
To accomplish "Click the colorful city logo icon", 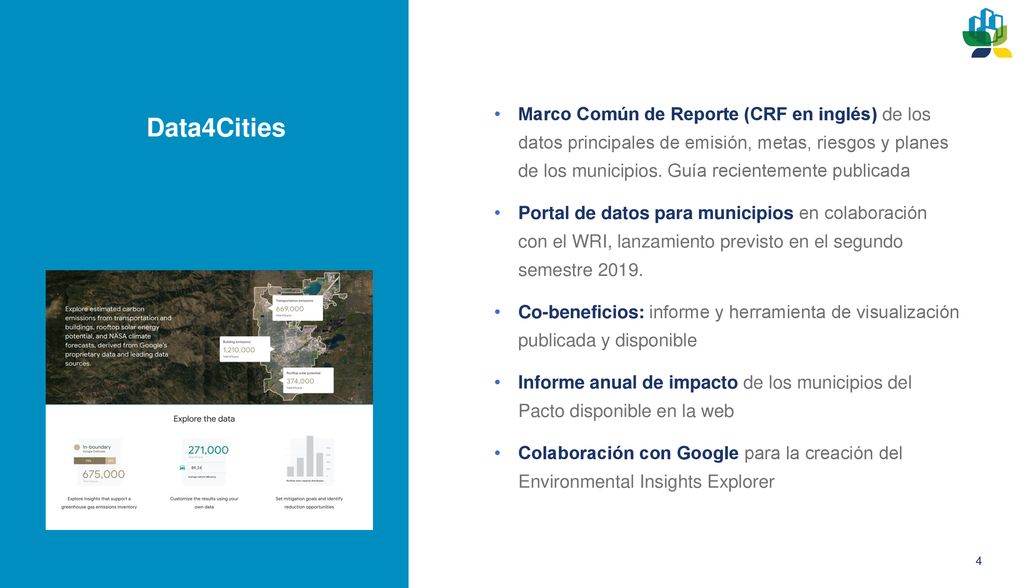I will tap(987, 33).
